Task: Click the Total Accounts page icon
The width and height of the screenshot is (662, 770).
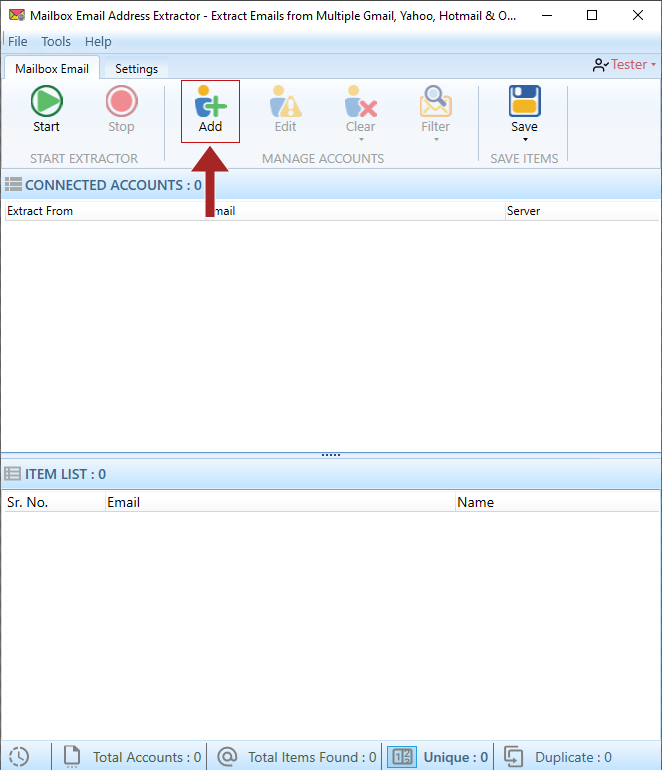Action: [x=72, y=756]
